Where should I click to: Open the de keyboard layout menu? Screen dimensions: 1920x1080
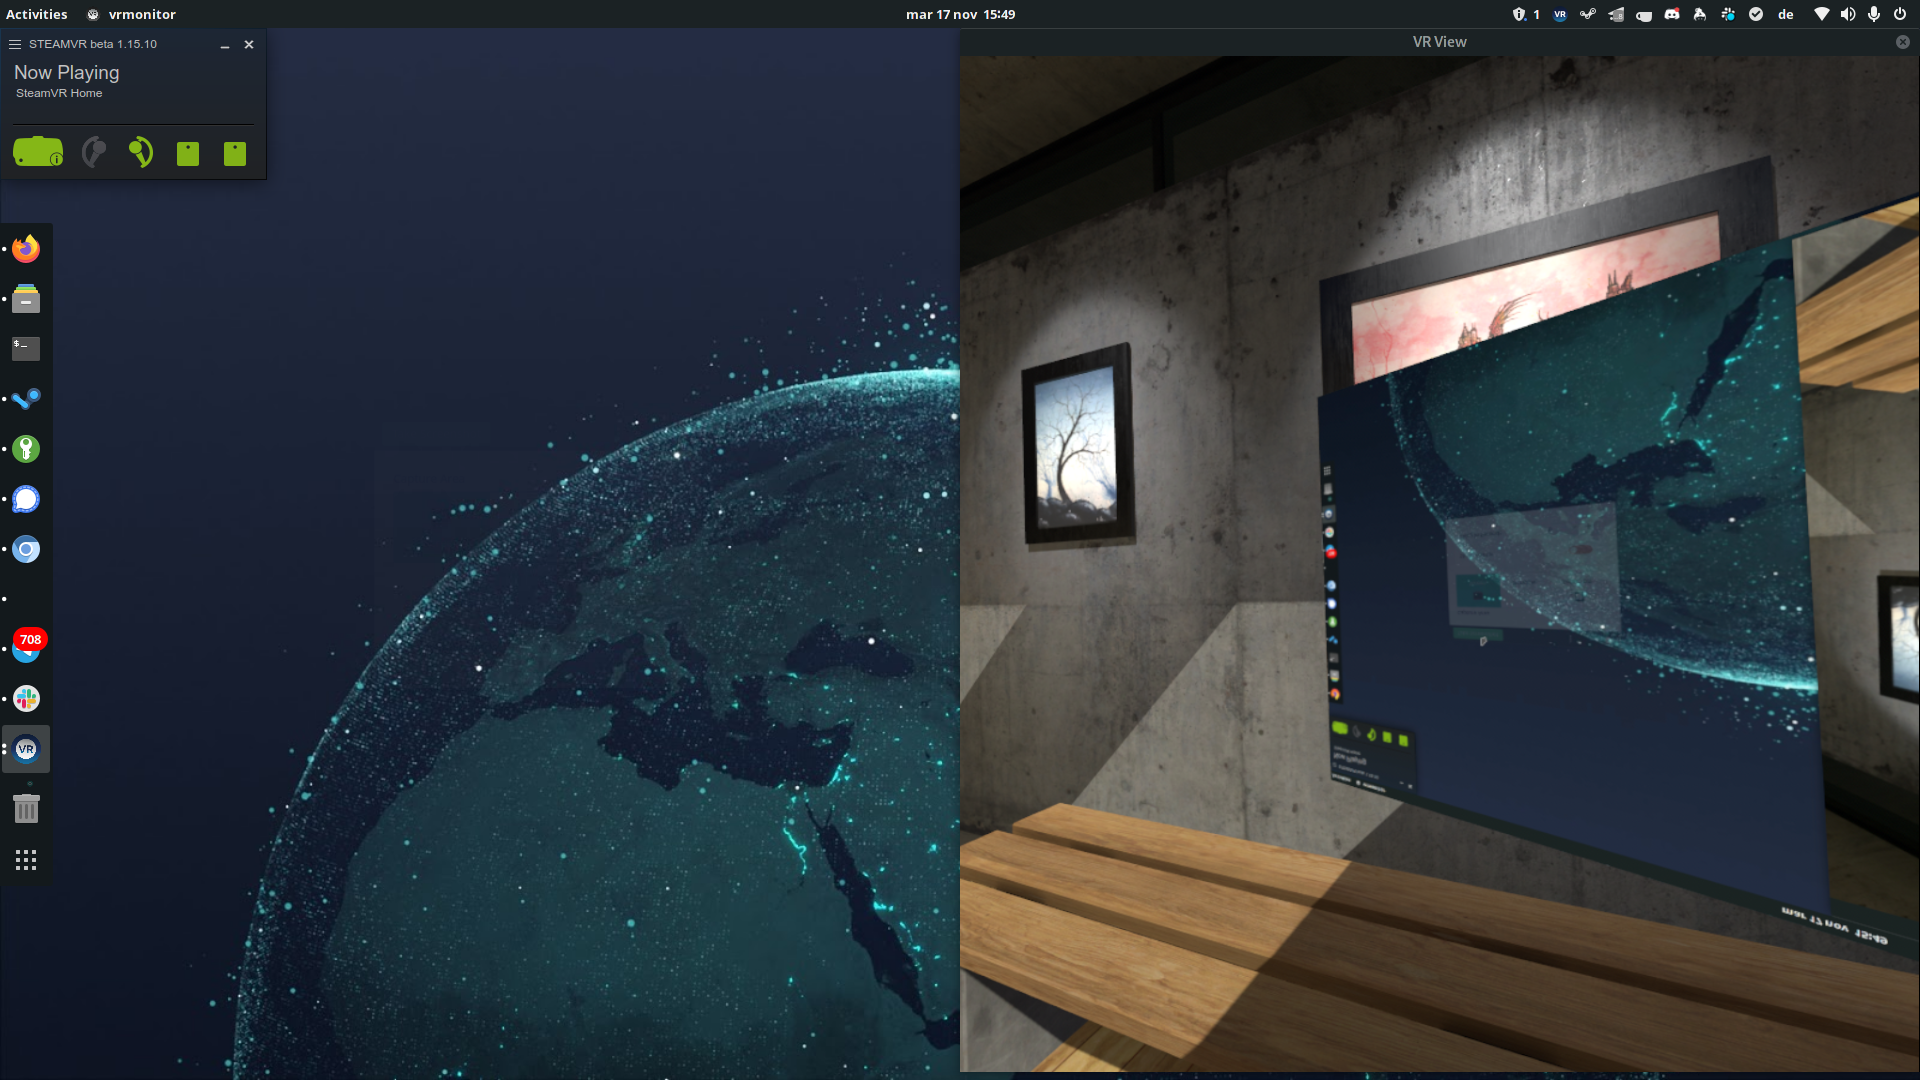pyautogui.click(x=1786, y=14)
